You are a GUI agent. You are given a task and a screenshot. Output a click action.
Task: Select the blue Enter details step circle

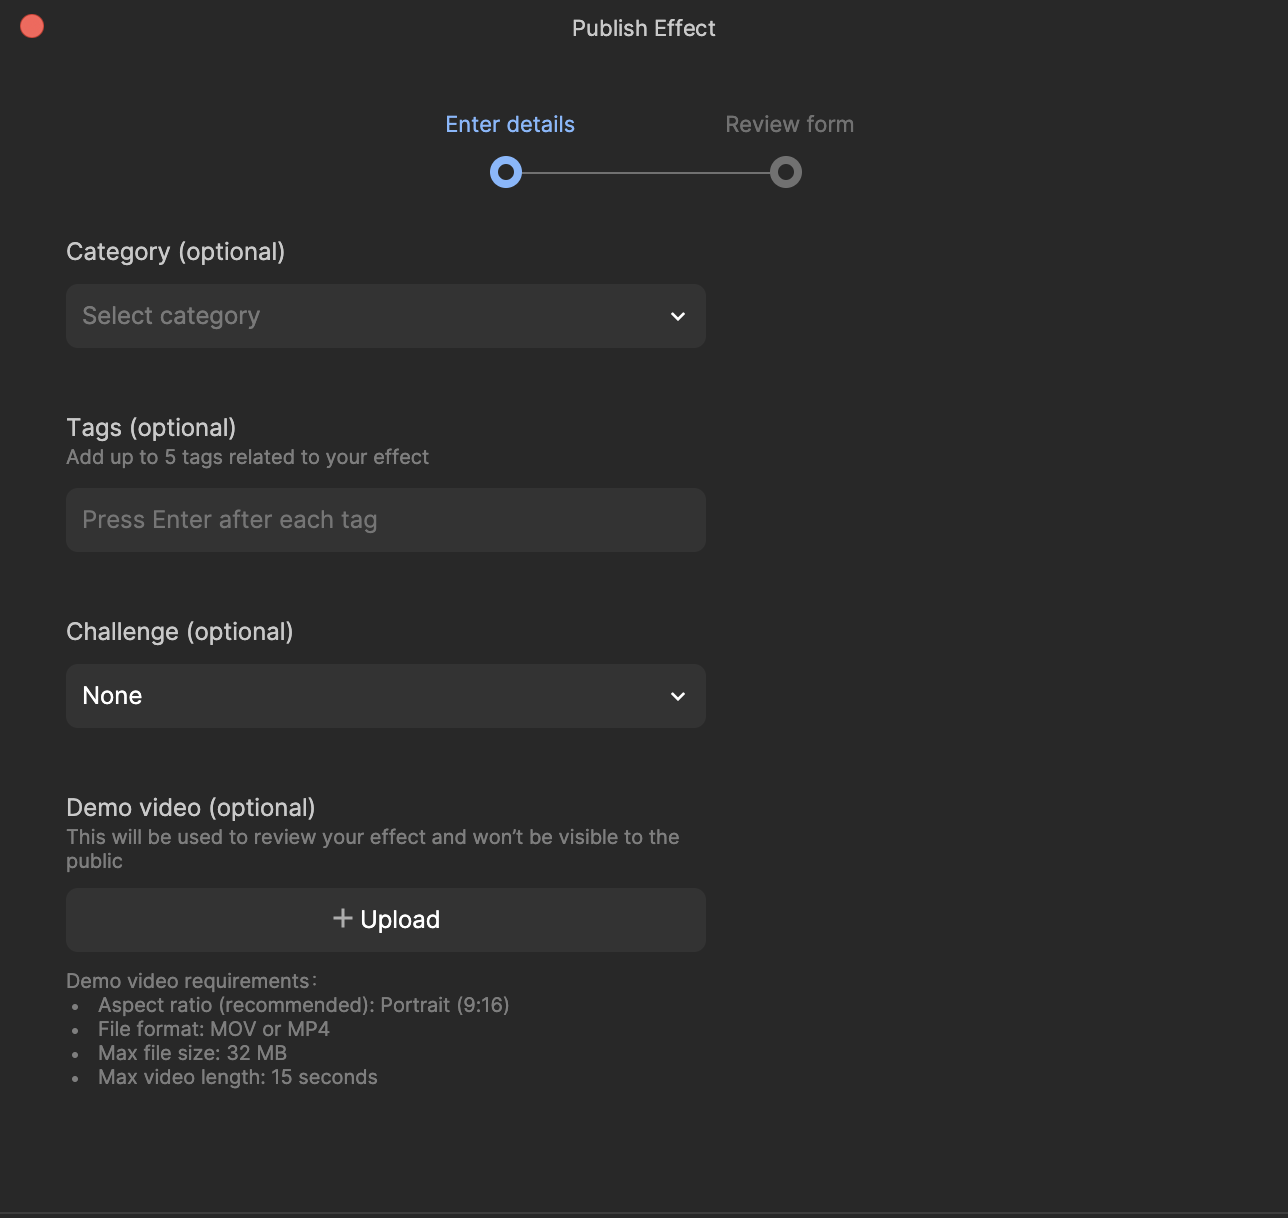coord(506,172)
